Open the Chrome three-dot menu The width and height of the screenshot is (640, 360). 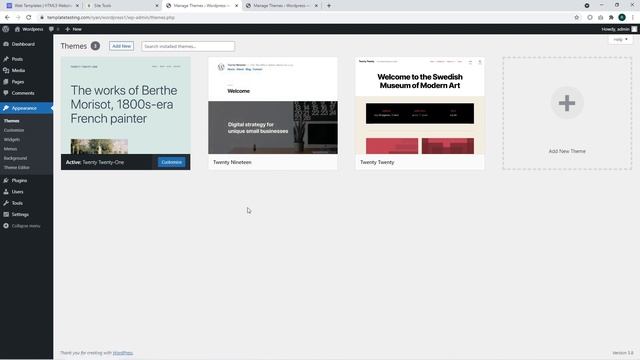[x=633, y=17]
